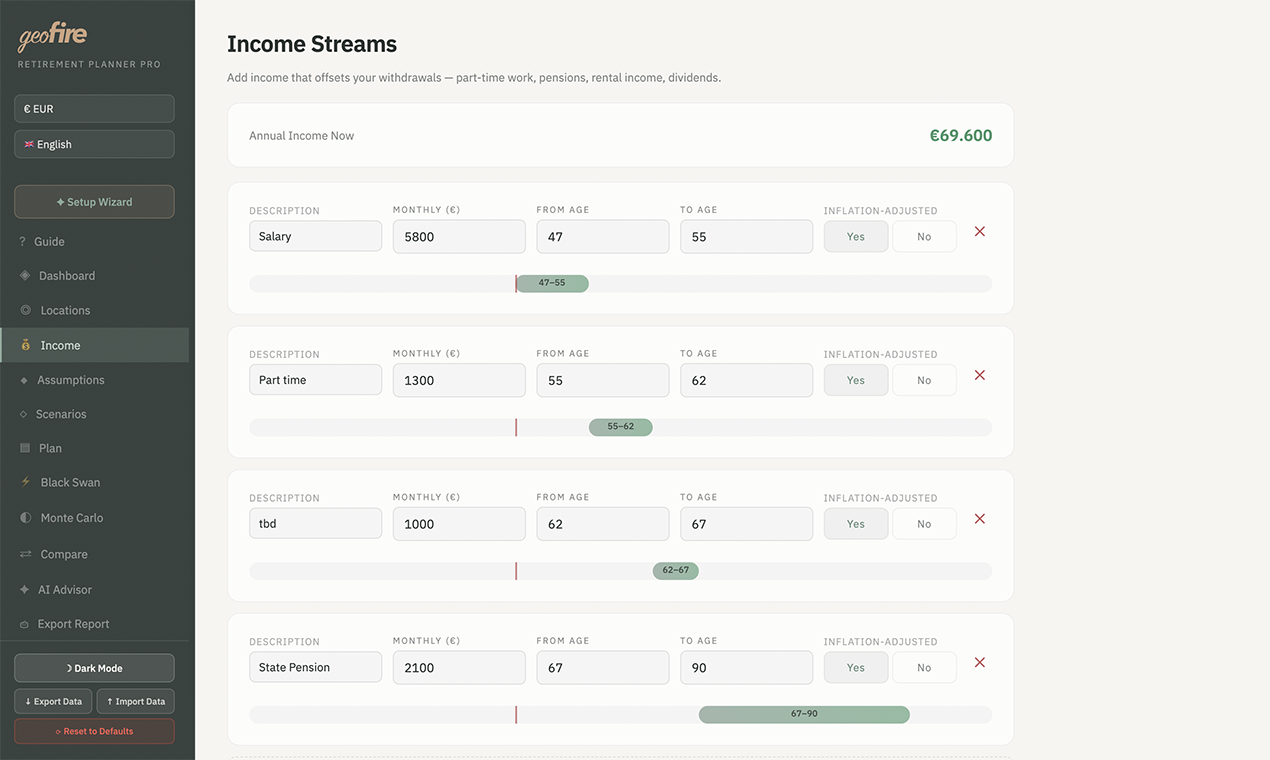Select No for tbd inflation adjustment

pos(924,524)
